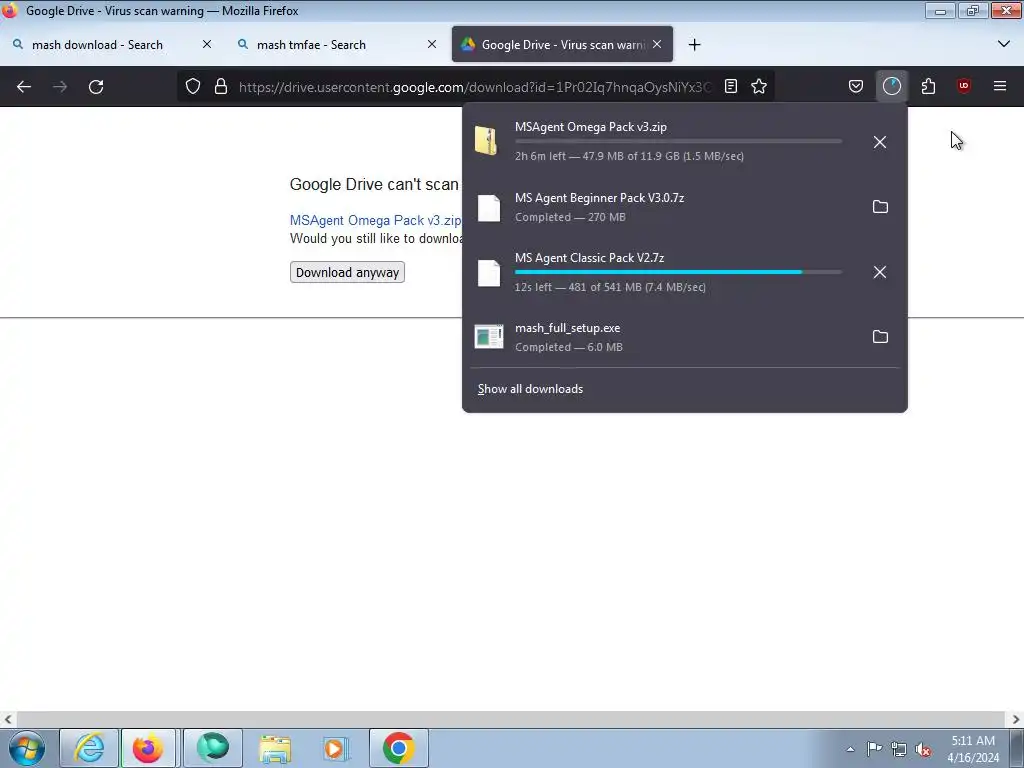Save page to Pocket
The height and width of the screenshot is (768, 1024).
tap(856, 86)
